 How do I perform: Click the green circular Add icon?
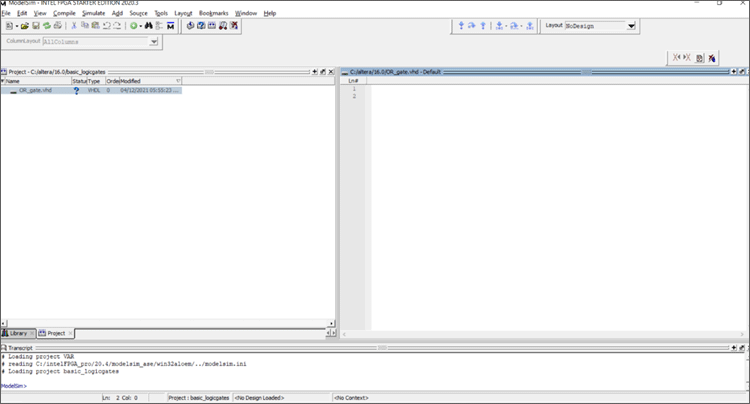[x=133, y=26]
